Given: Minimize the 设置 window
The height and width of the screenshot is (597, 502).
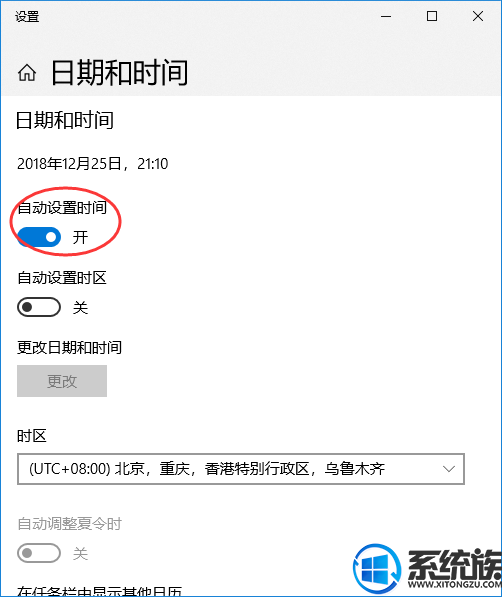Looking at the screenshot, I should 386,16.
